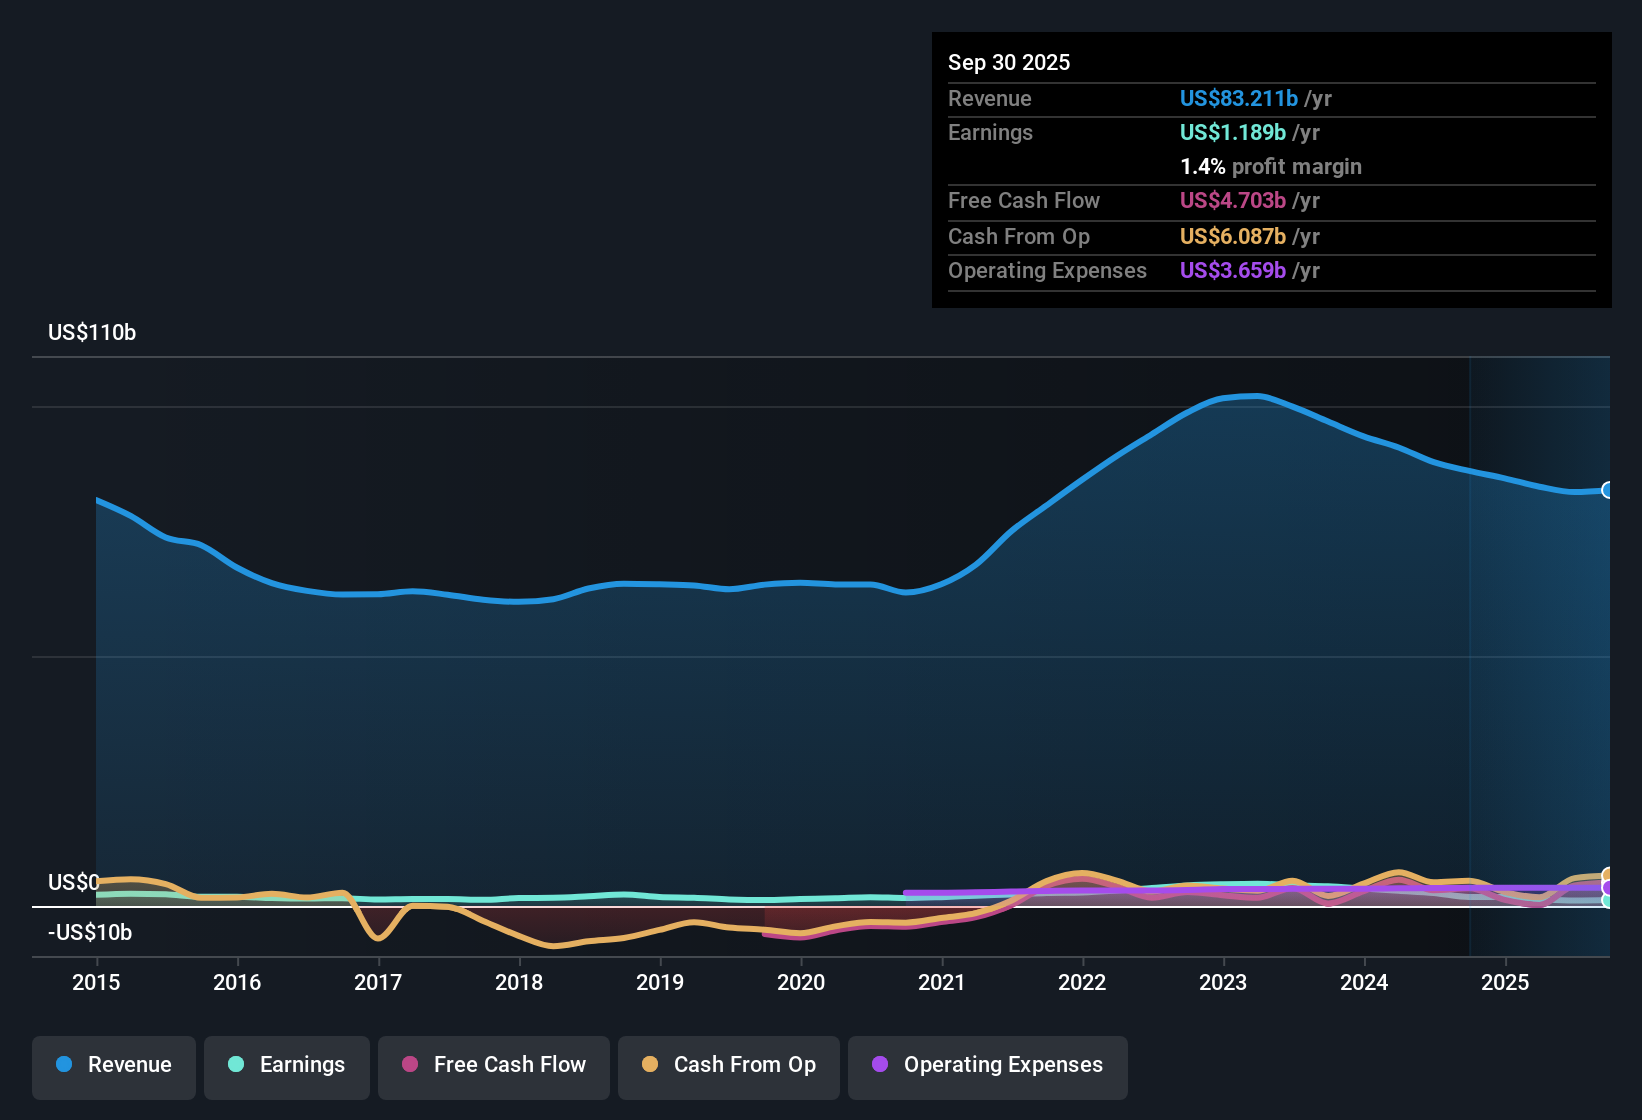The height and width of the screenshot is (1120, 1642).
Task: Toggle the Revenue series visibility
Action: (113, 1067)
